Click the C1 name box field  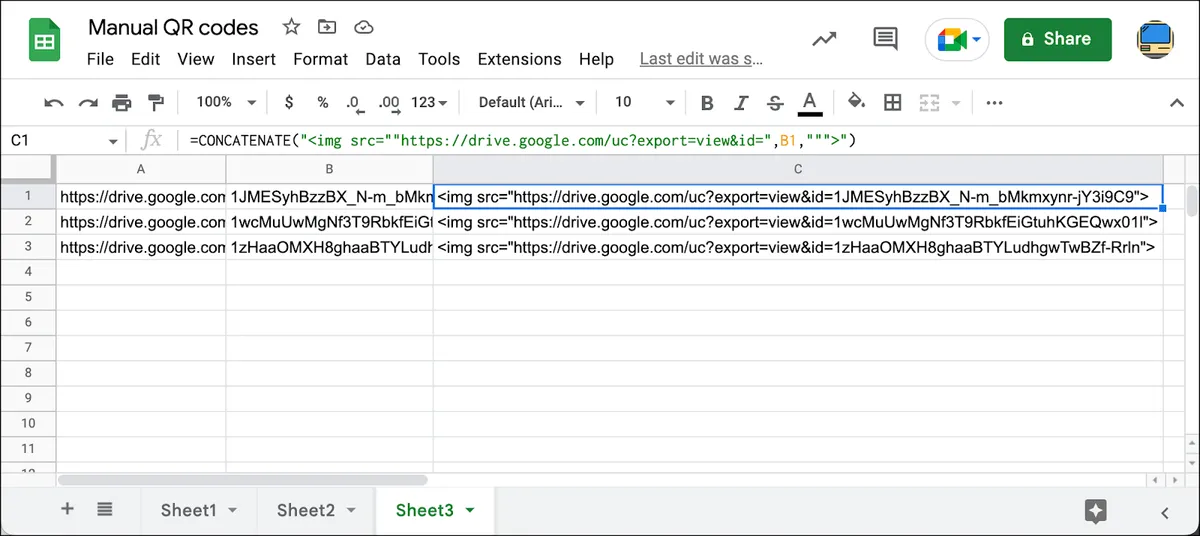tap(55, 141)
